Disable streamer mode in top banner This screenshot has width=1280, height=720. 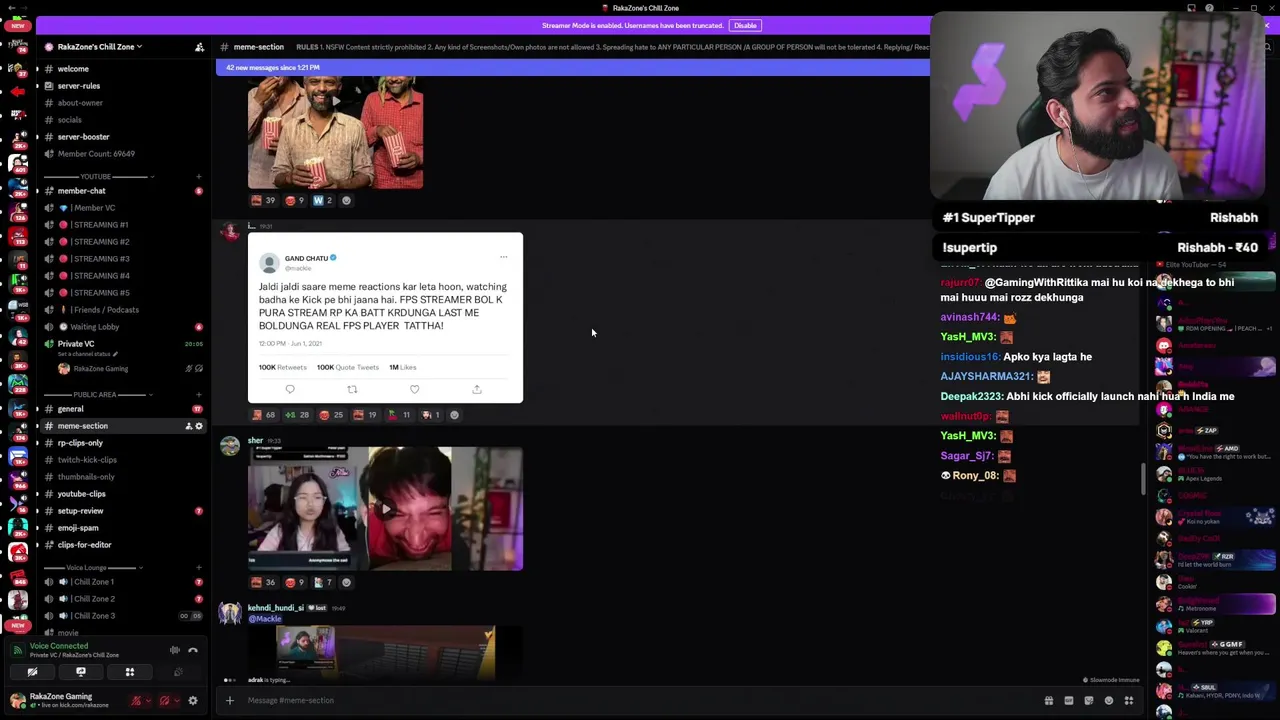point(745,25)
